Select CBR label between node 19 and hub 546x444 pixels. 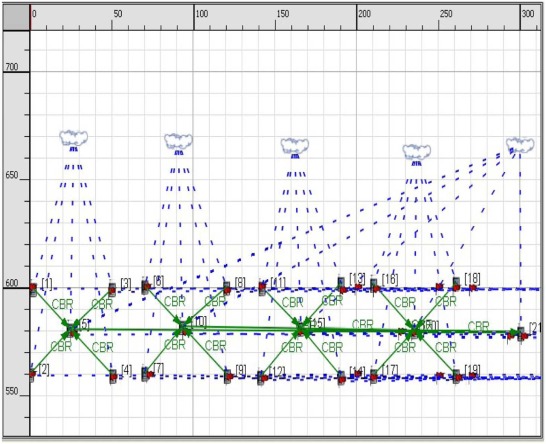[x=446, y=347]
